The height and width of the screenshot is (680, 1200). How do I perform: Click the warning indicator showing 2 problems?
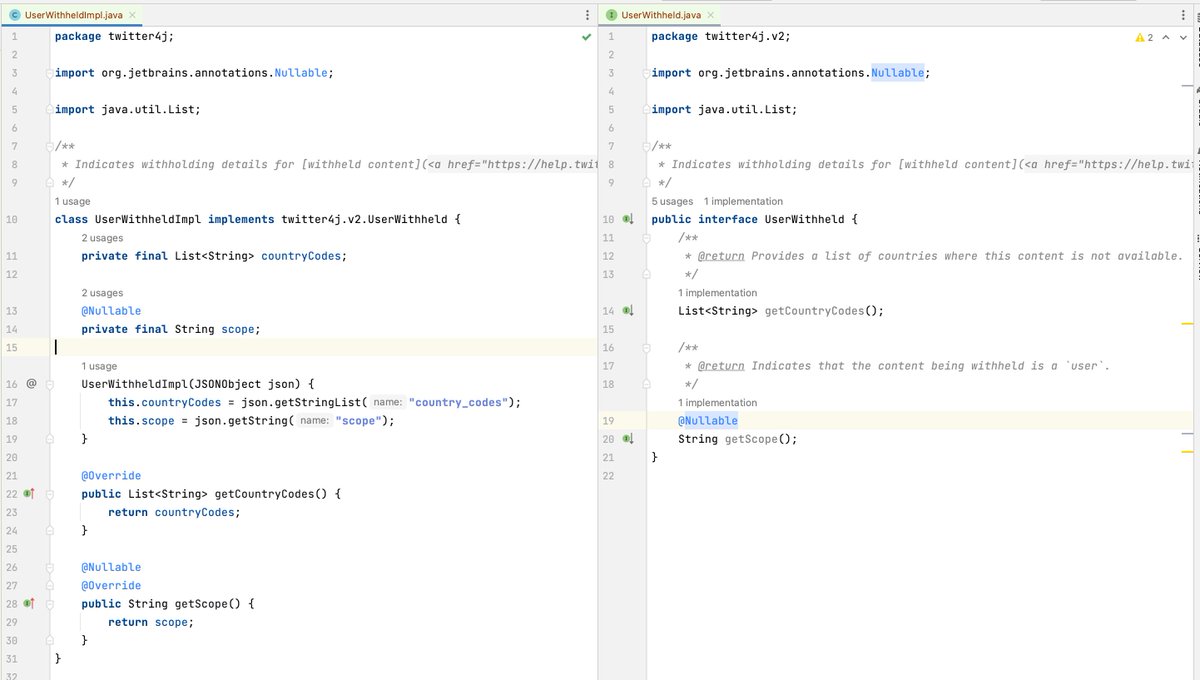pyautogui.click(x=1144, y=37)
